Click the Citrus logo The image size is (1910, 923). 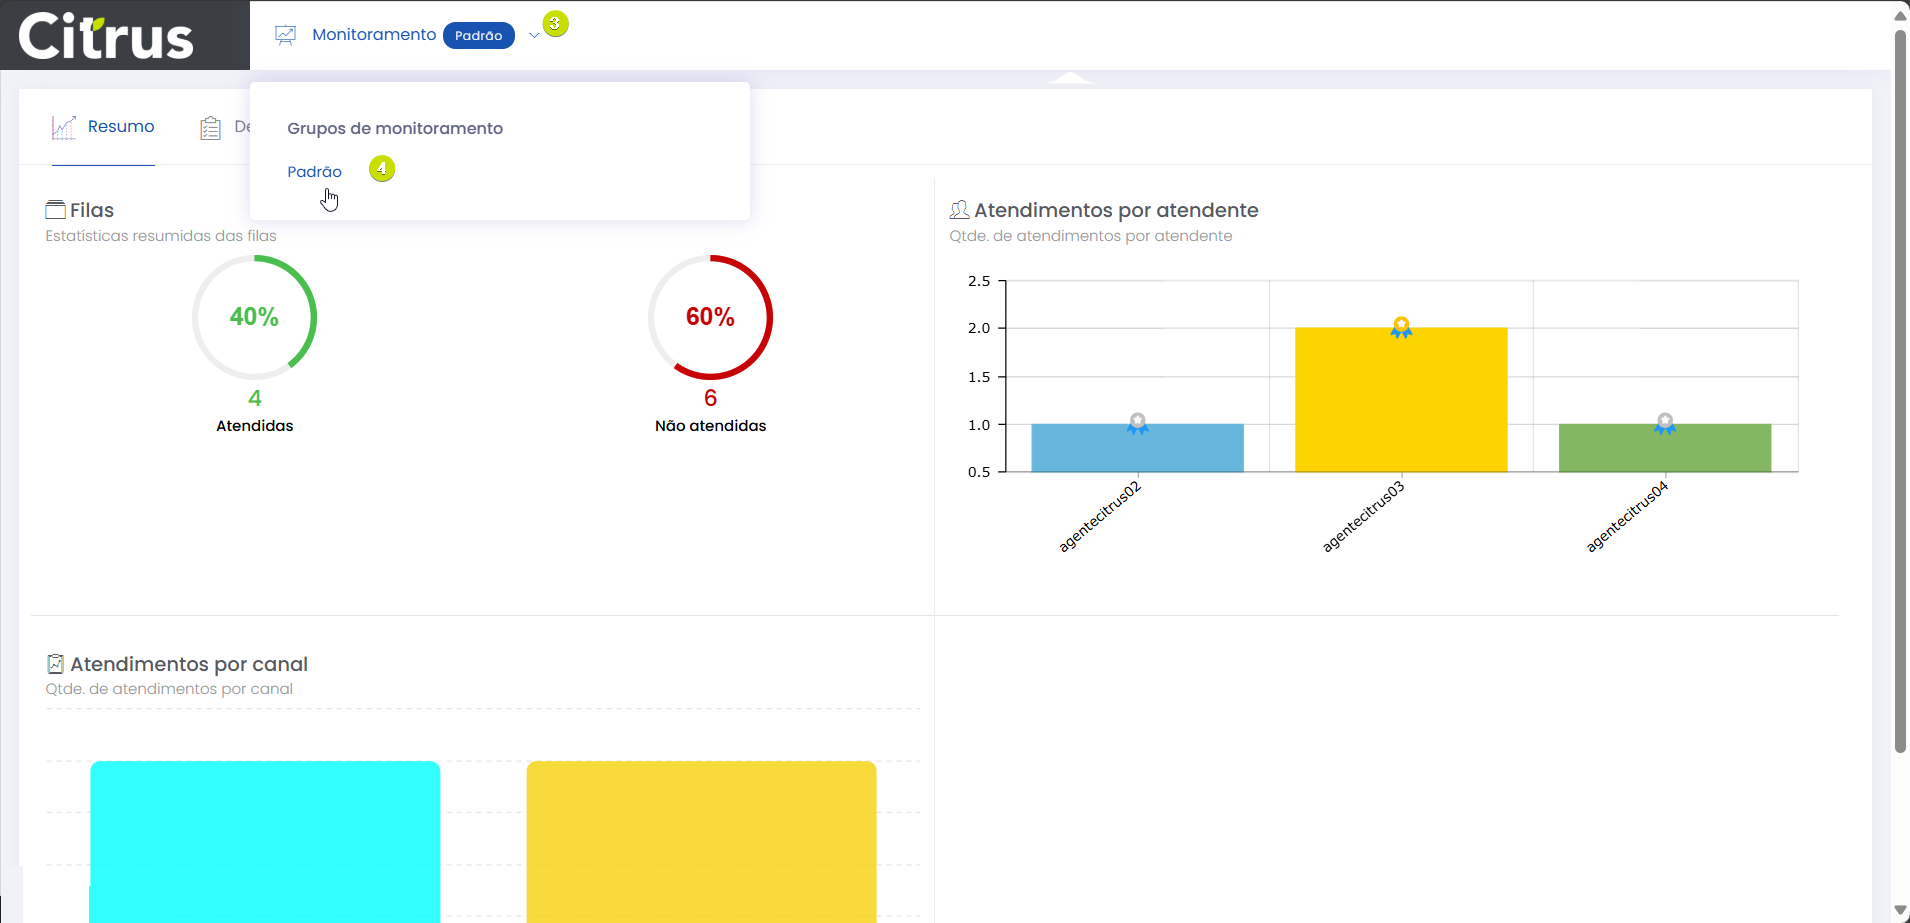point(106,37)
